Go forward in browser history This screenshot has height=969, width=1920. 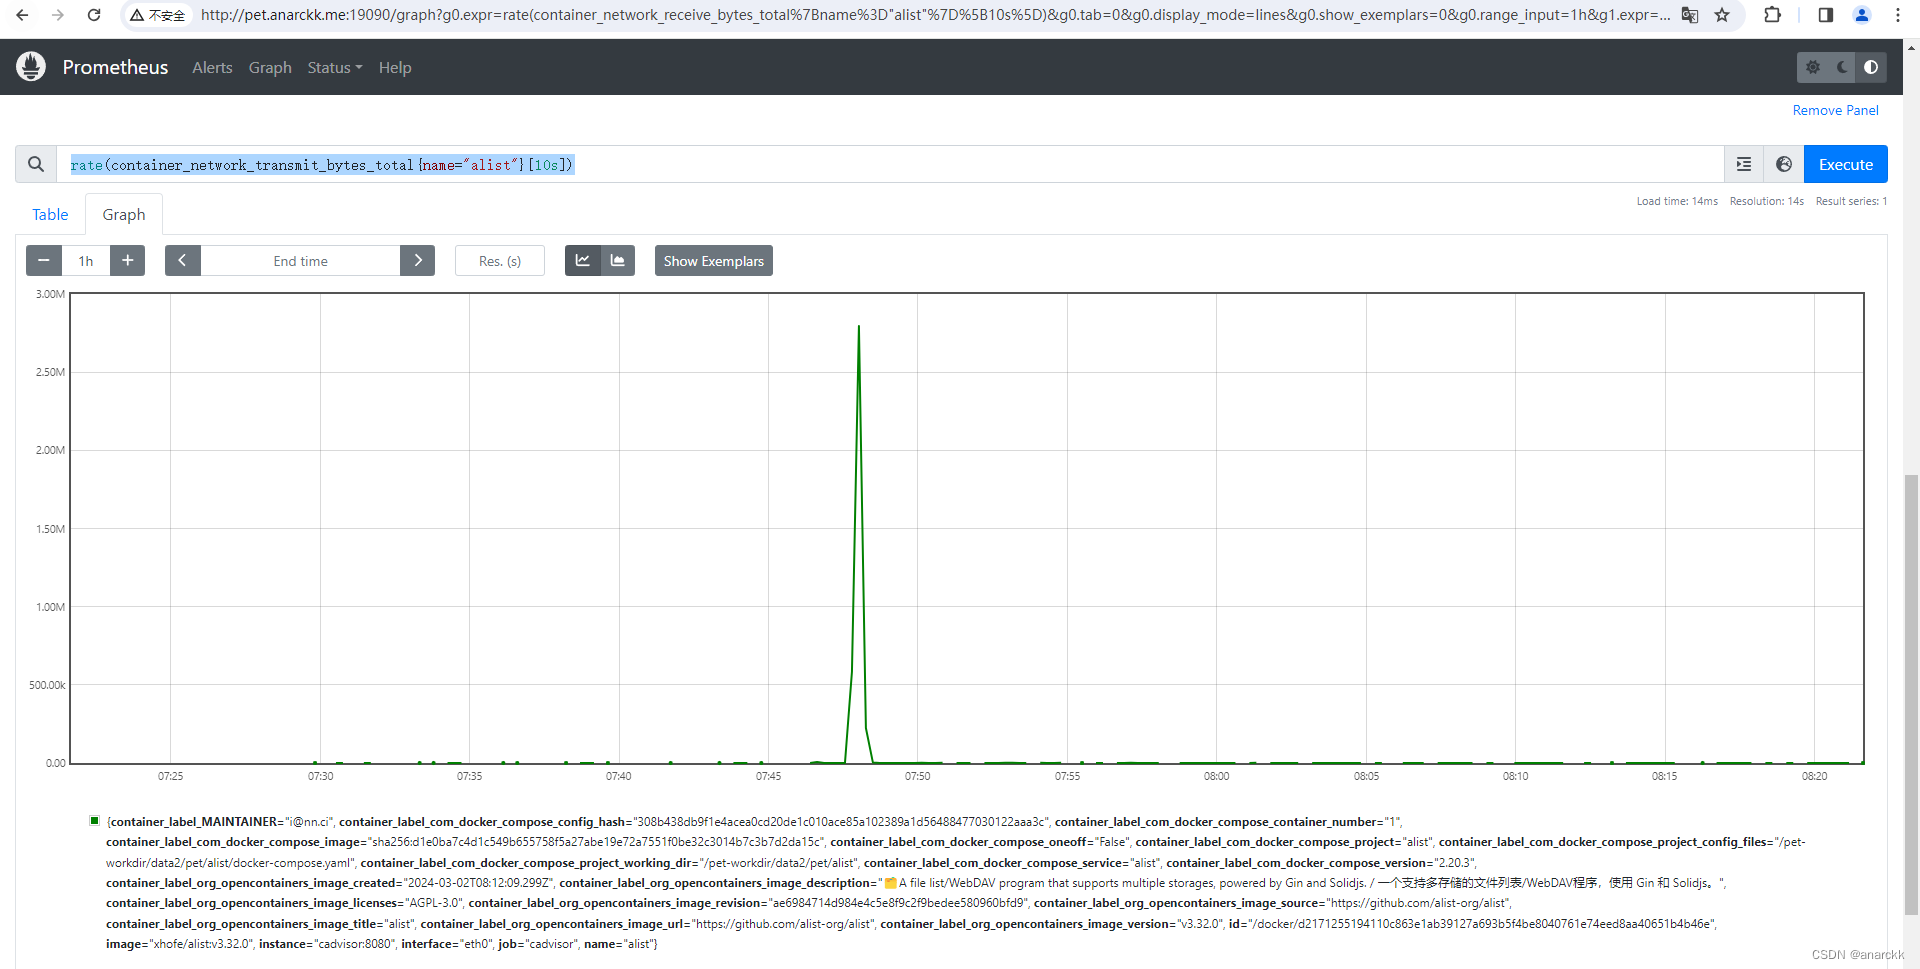pos(58,15)
